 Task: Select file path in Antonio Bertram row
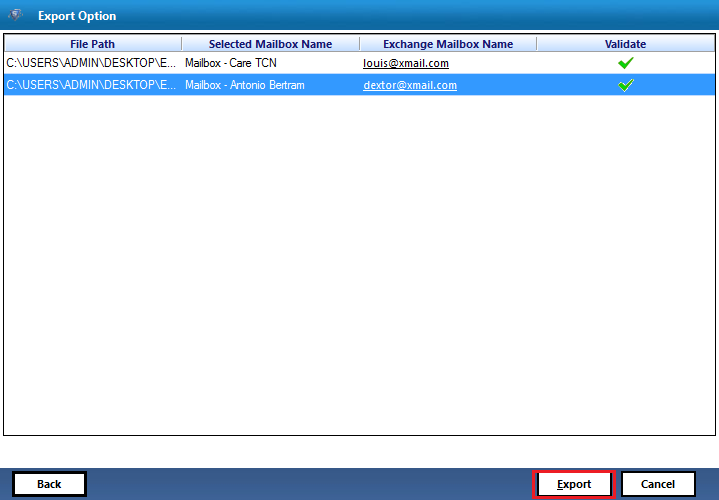(91, 85)
